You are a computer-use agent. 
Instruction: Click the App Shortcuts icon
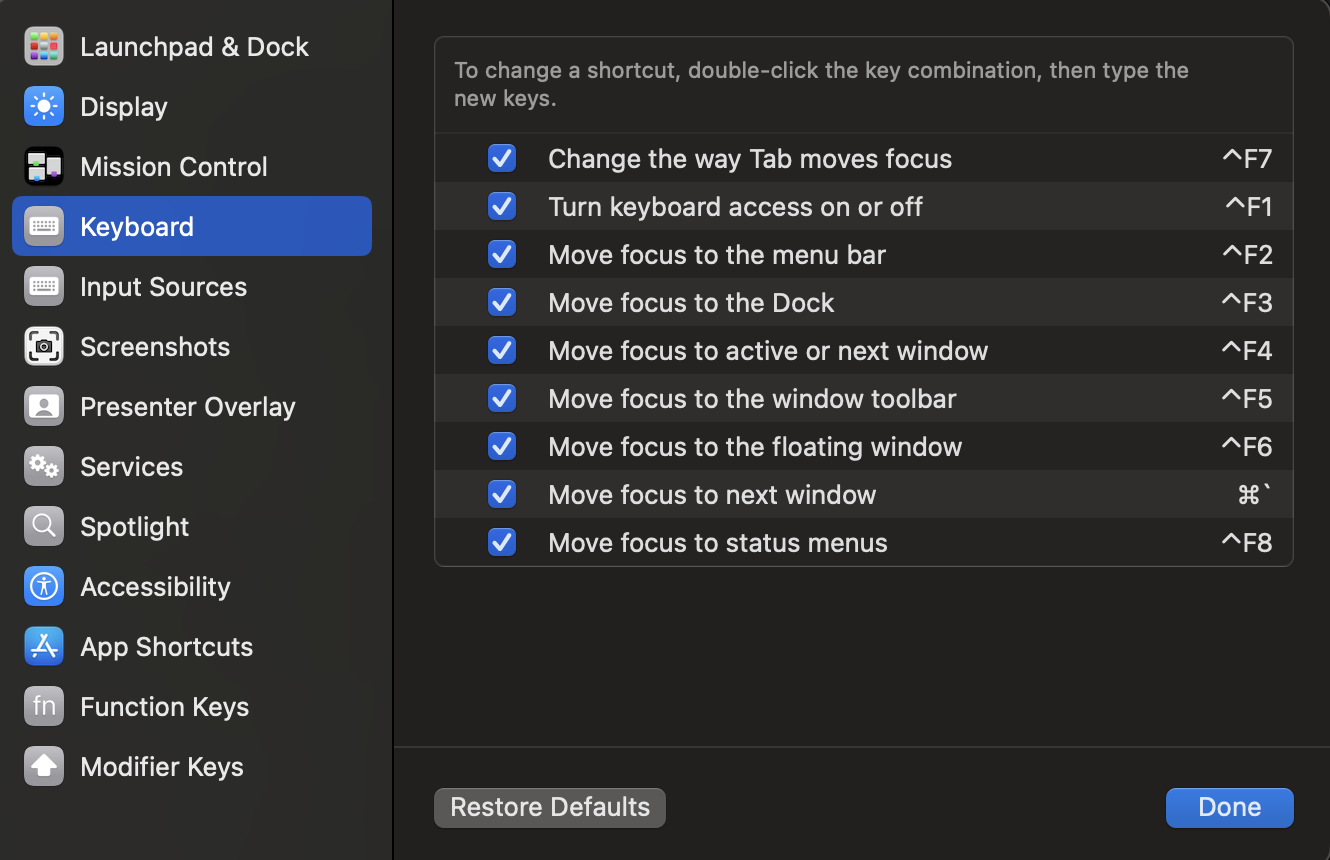[44, 647]
